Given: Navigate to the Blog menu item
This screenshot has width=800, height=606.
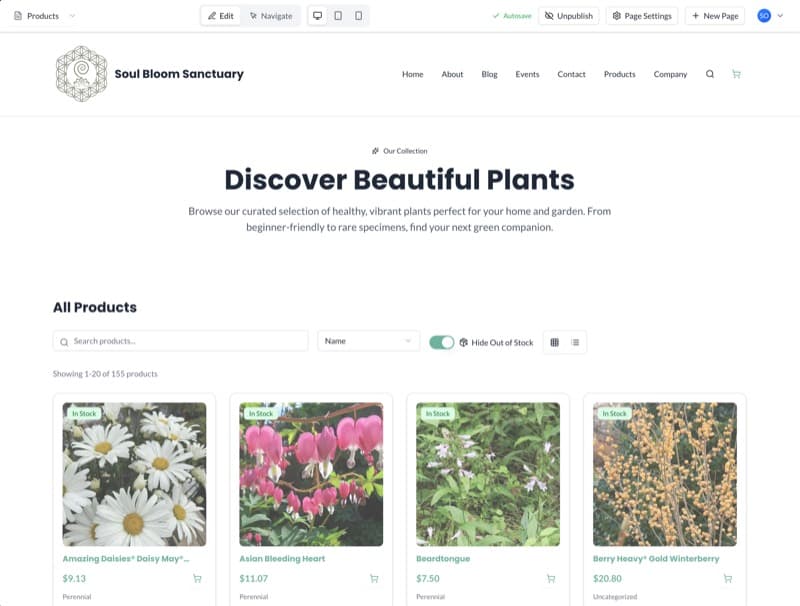Looking at the screenshot, I should pyautogui.click(x=489, y=74).
